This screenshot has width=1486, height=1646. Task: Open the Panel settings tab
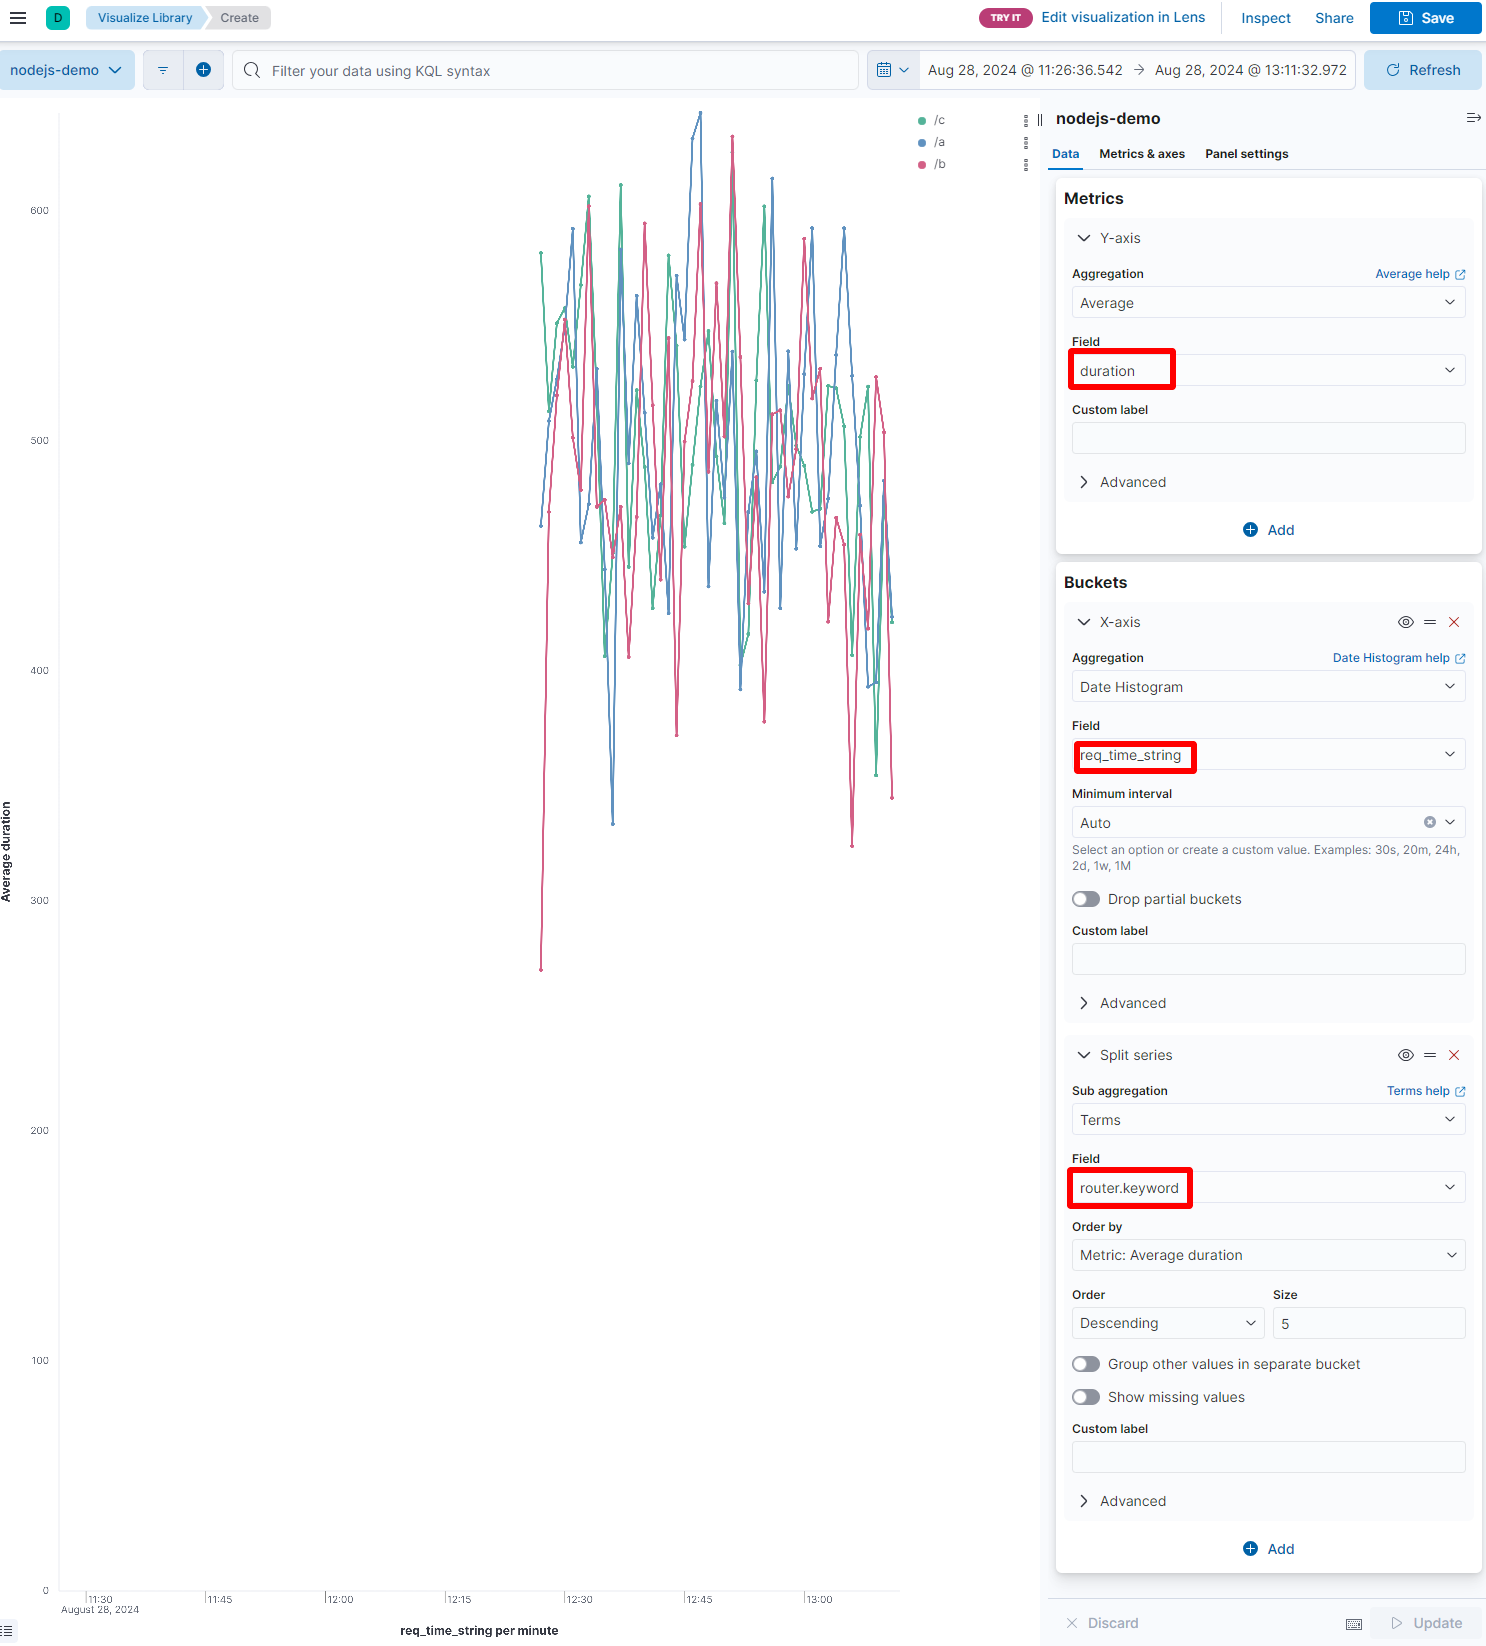[x=1246, y=154]
